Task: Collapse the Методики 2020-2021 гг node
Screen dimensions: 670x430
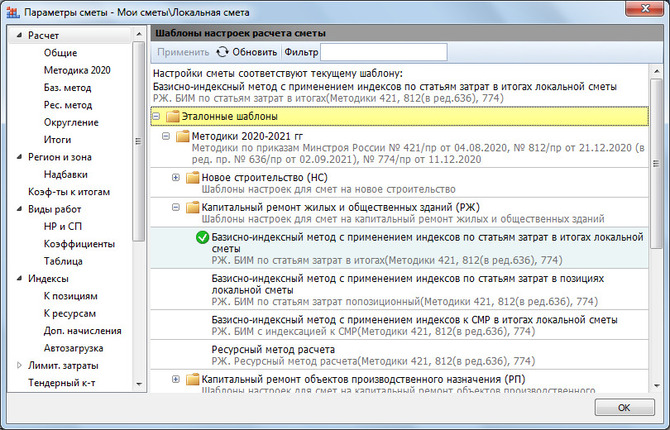Action: 166,136
